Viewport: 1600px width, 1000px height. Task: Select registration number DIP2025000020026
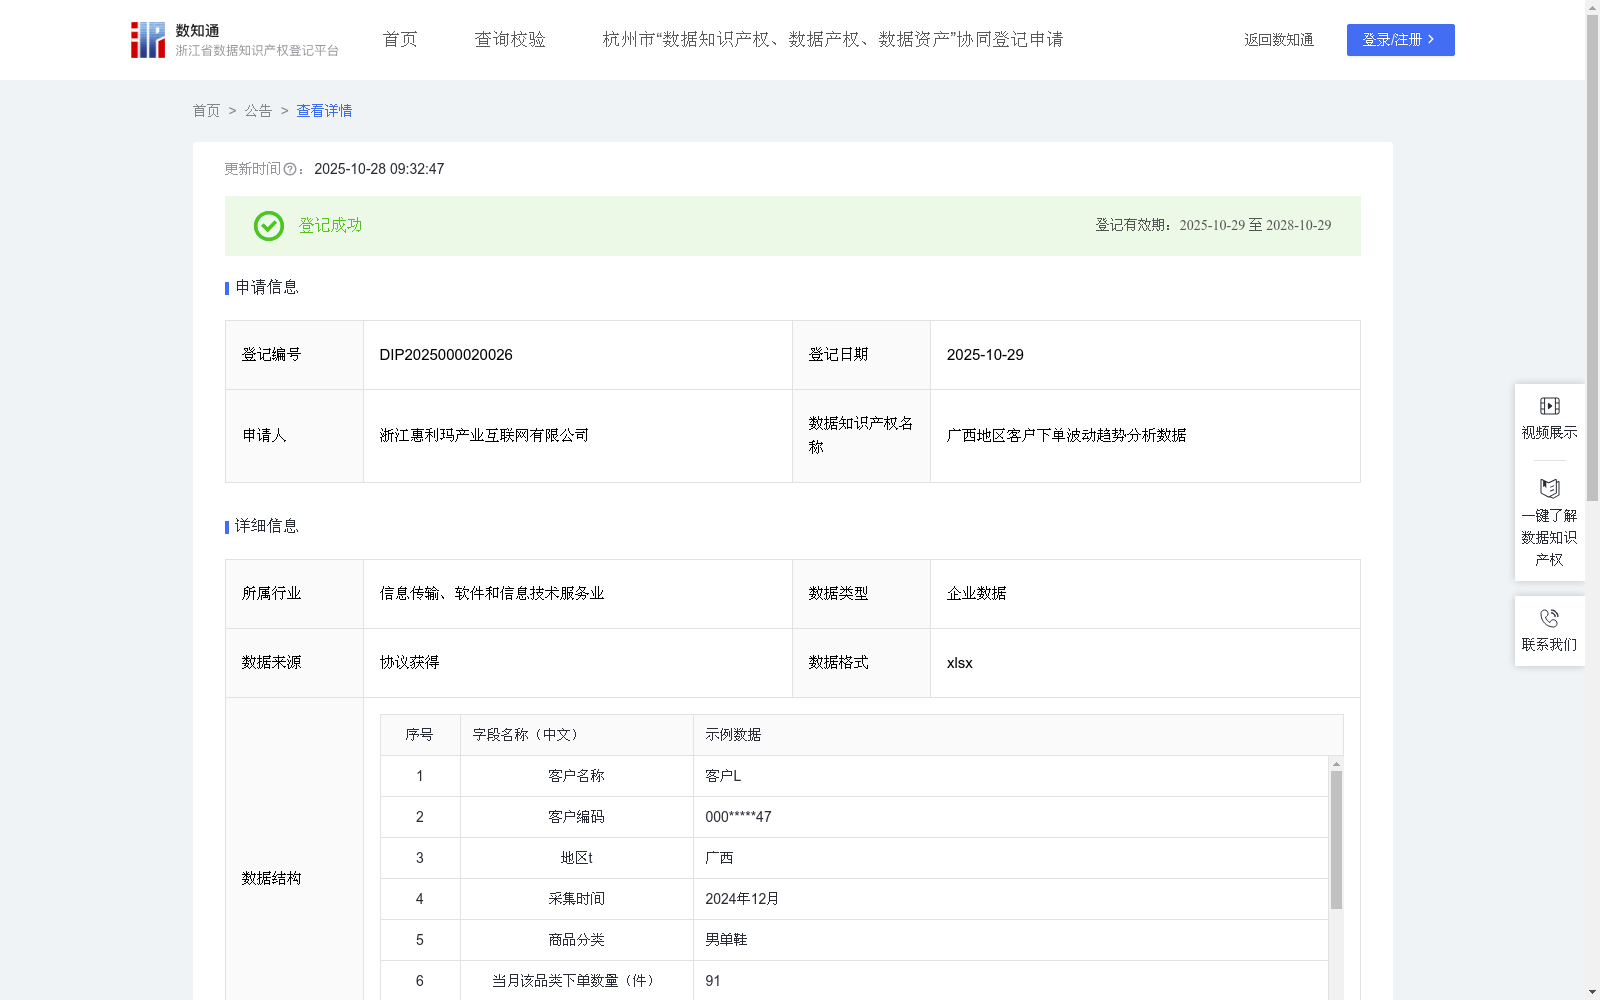point(446,355)
